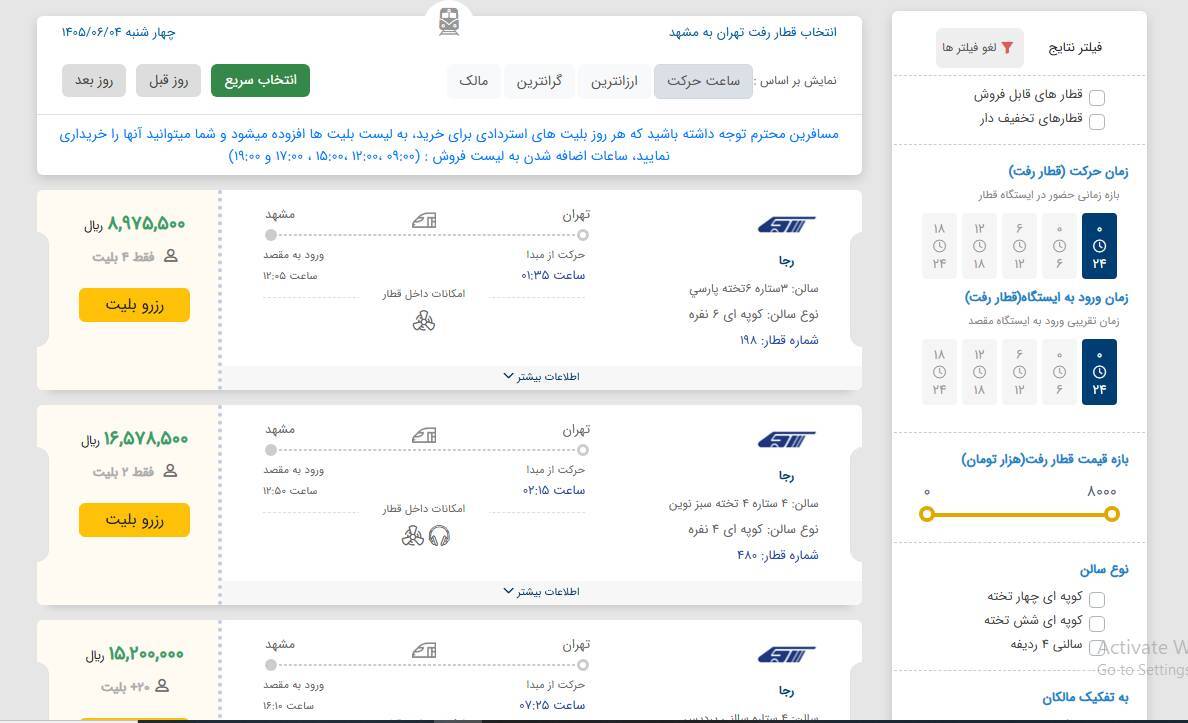Viewport: 1188px width, 723px height.
Task: Sort by ارزانترین tab
Action: coord(614,81)
